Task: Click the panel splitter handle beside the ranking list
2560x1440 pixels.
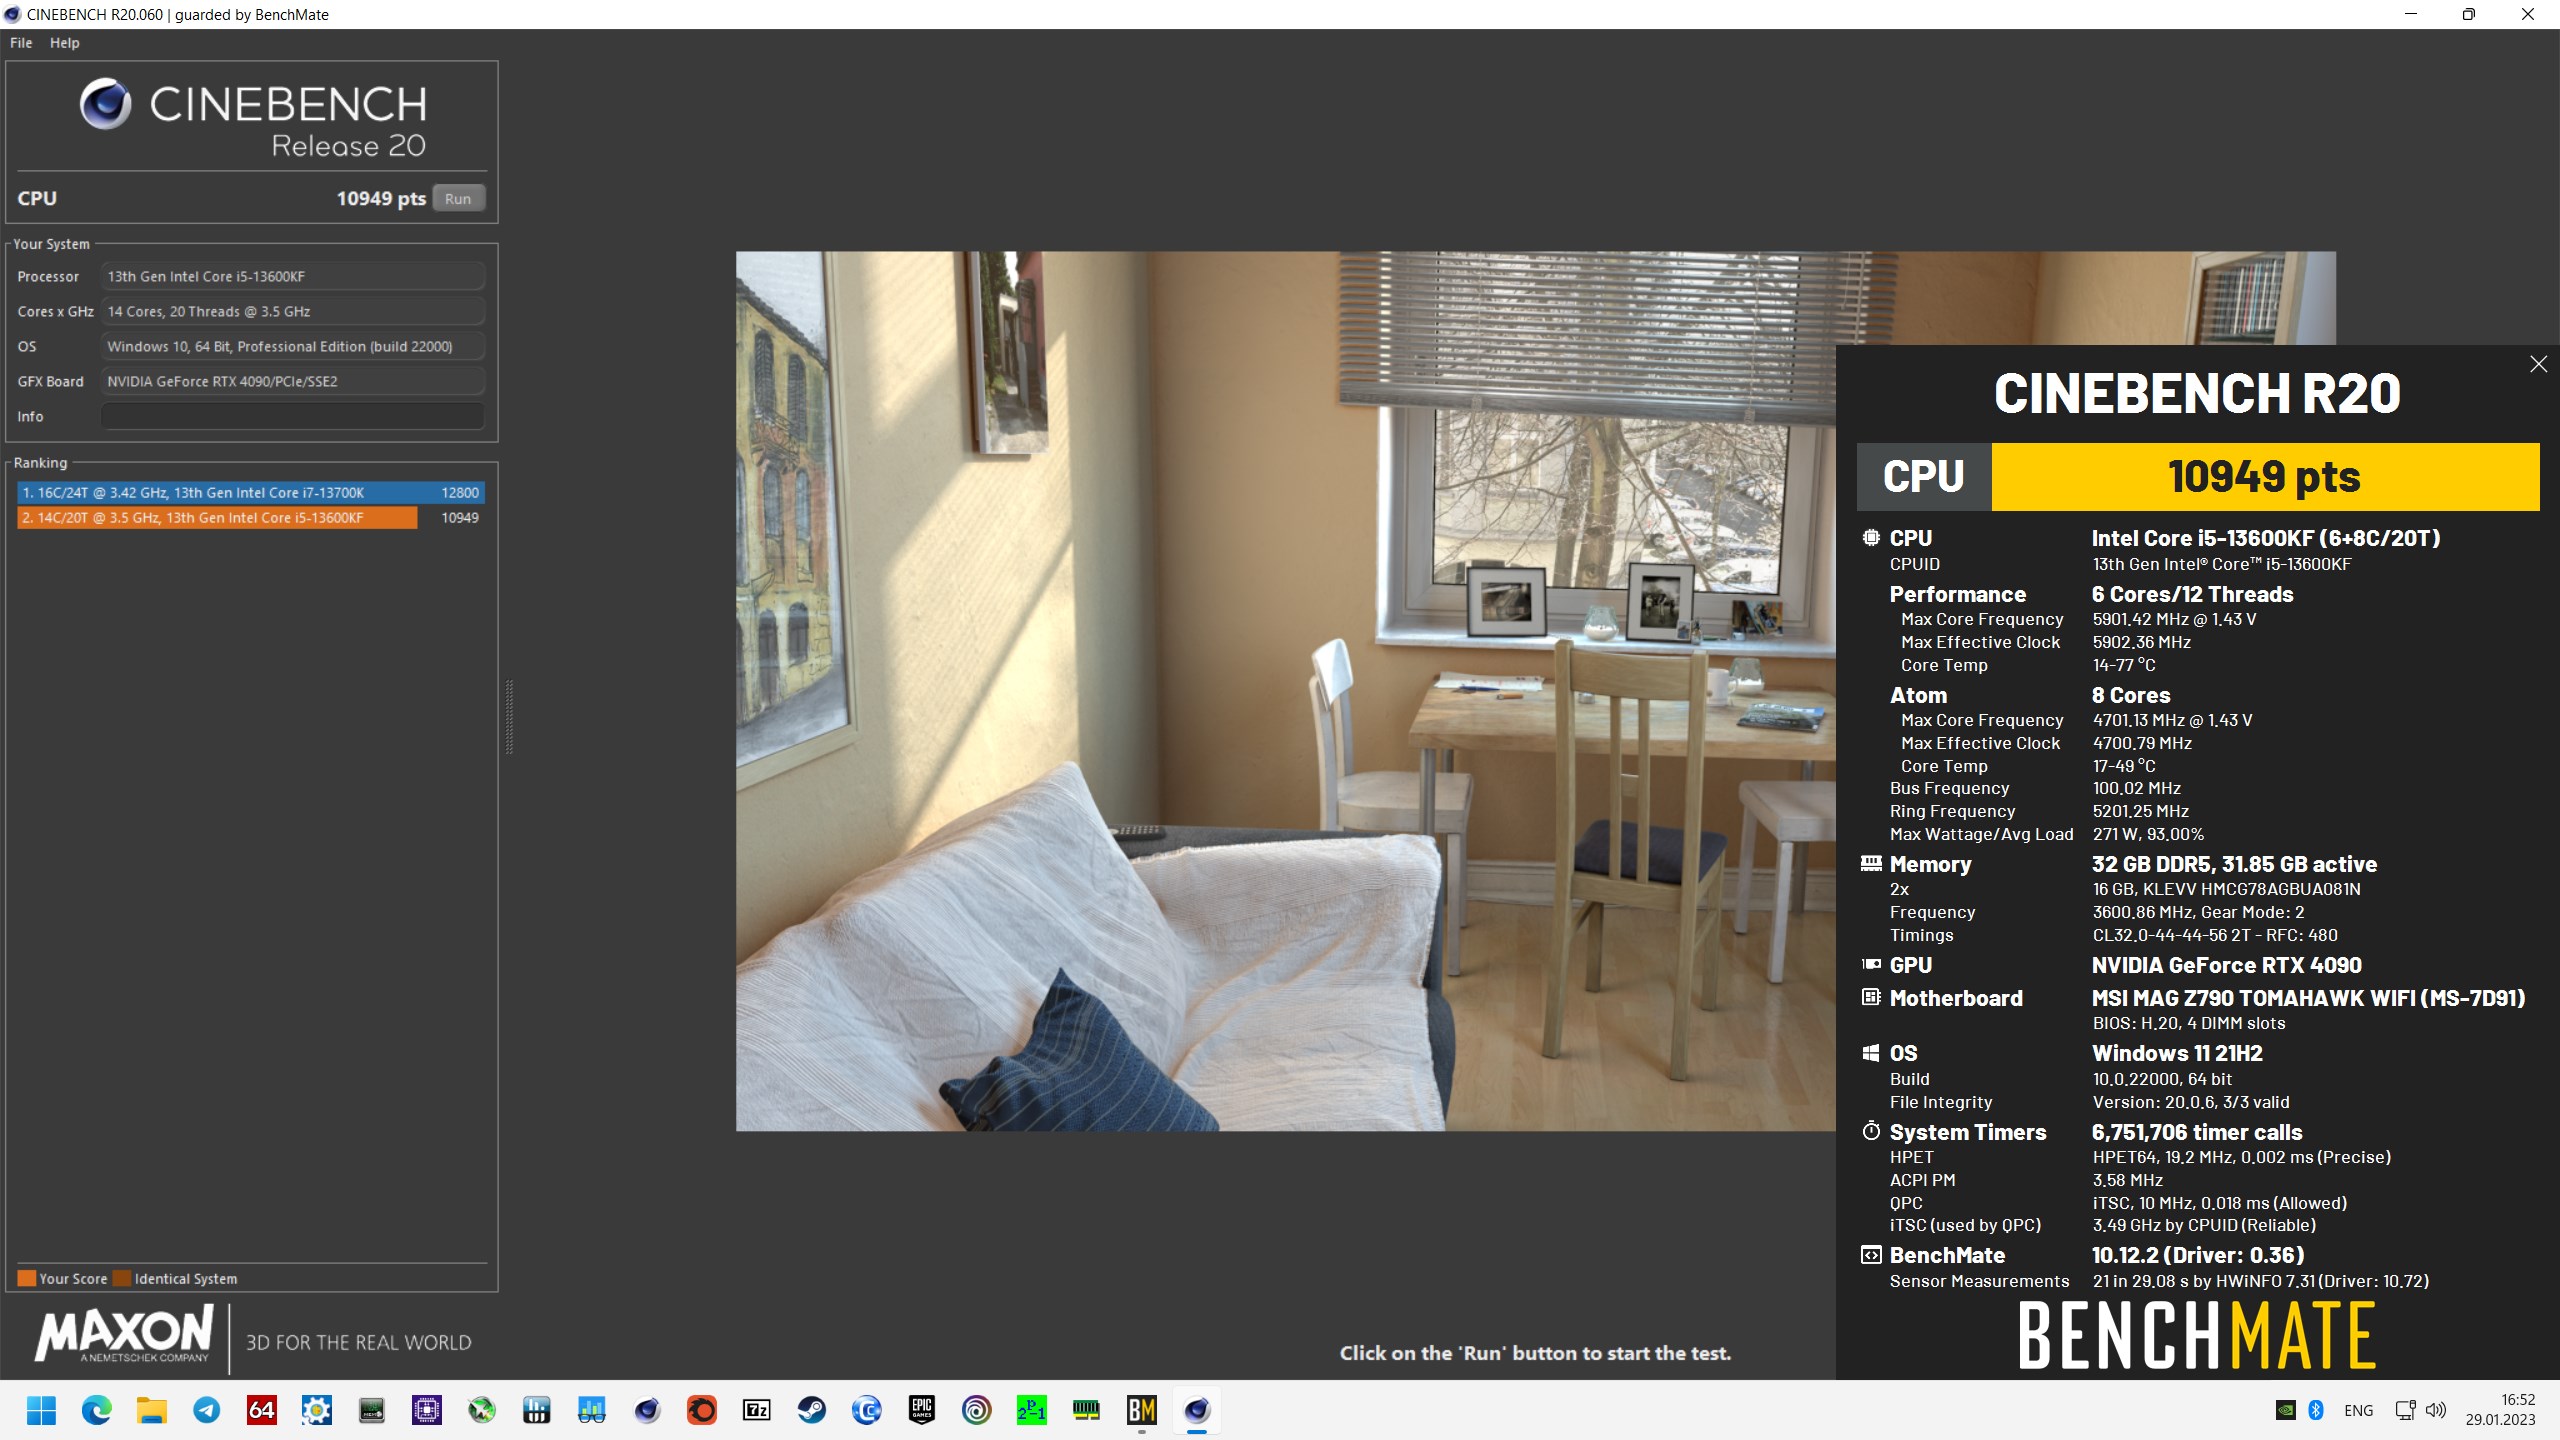Action: pos(509,716)
